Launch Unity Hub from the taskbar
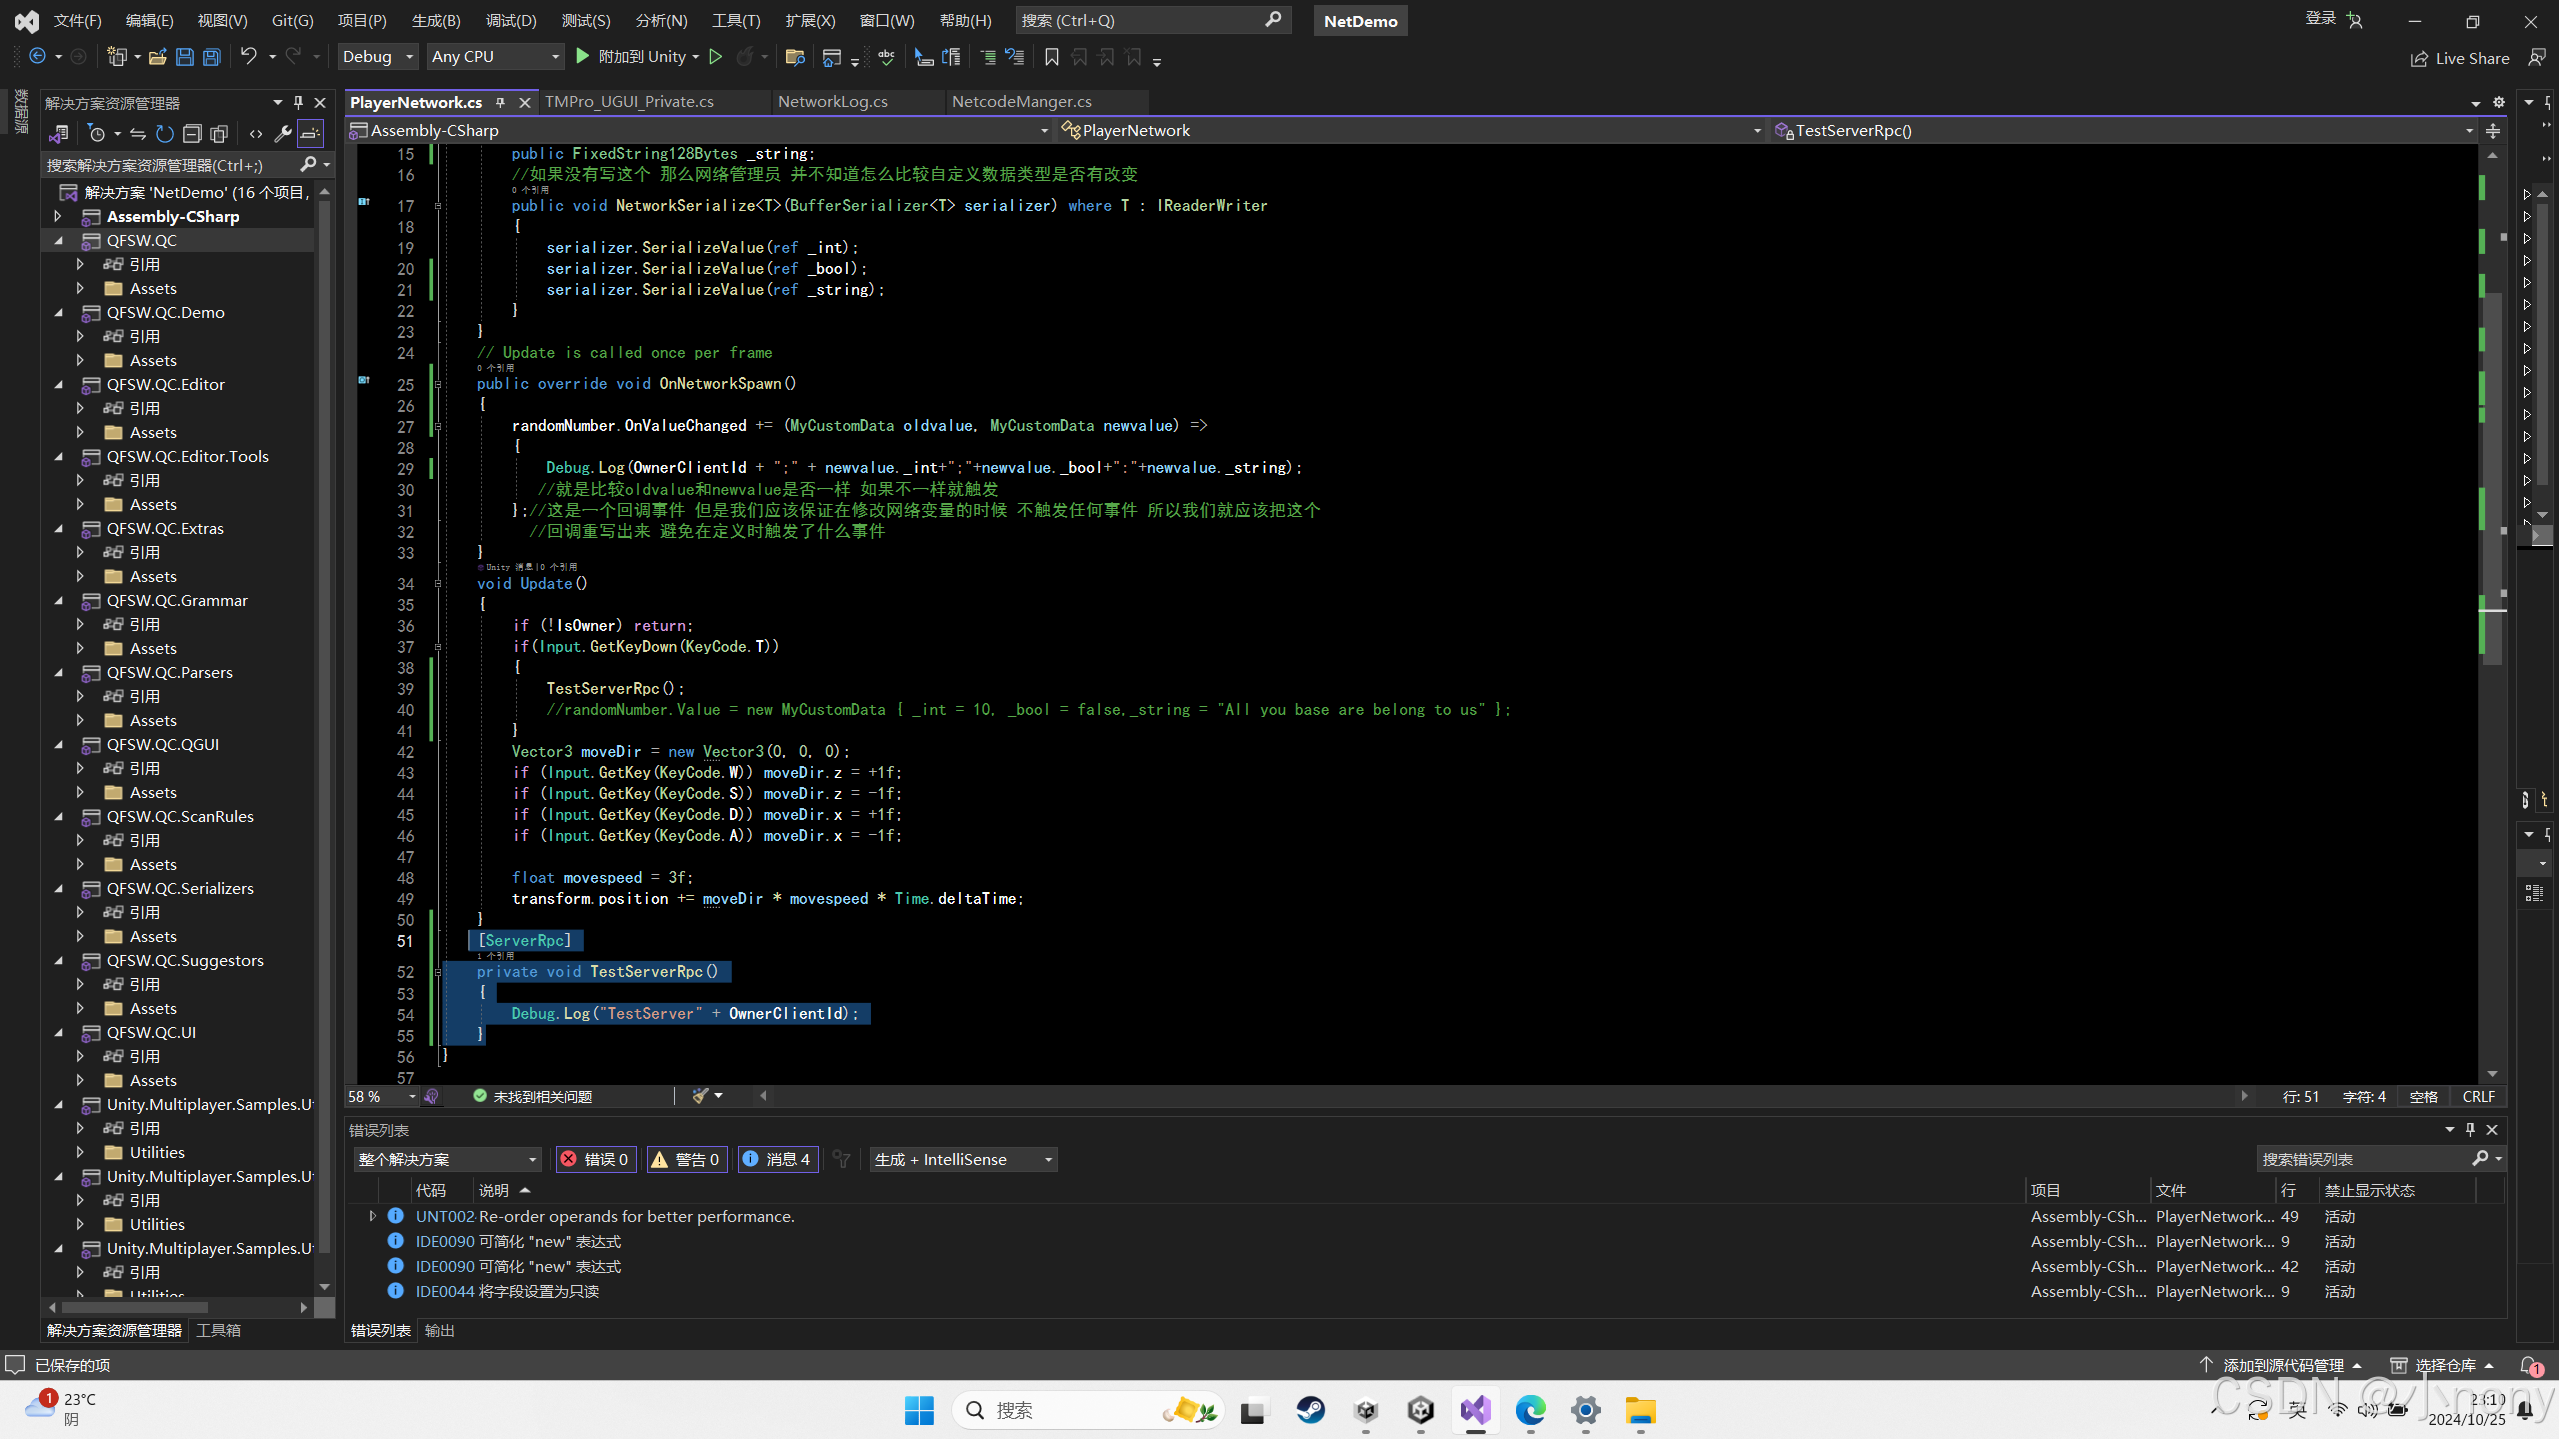 (1420, 1411)
